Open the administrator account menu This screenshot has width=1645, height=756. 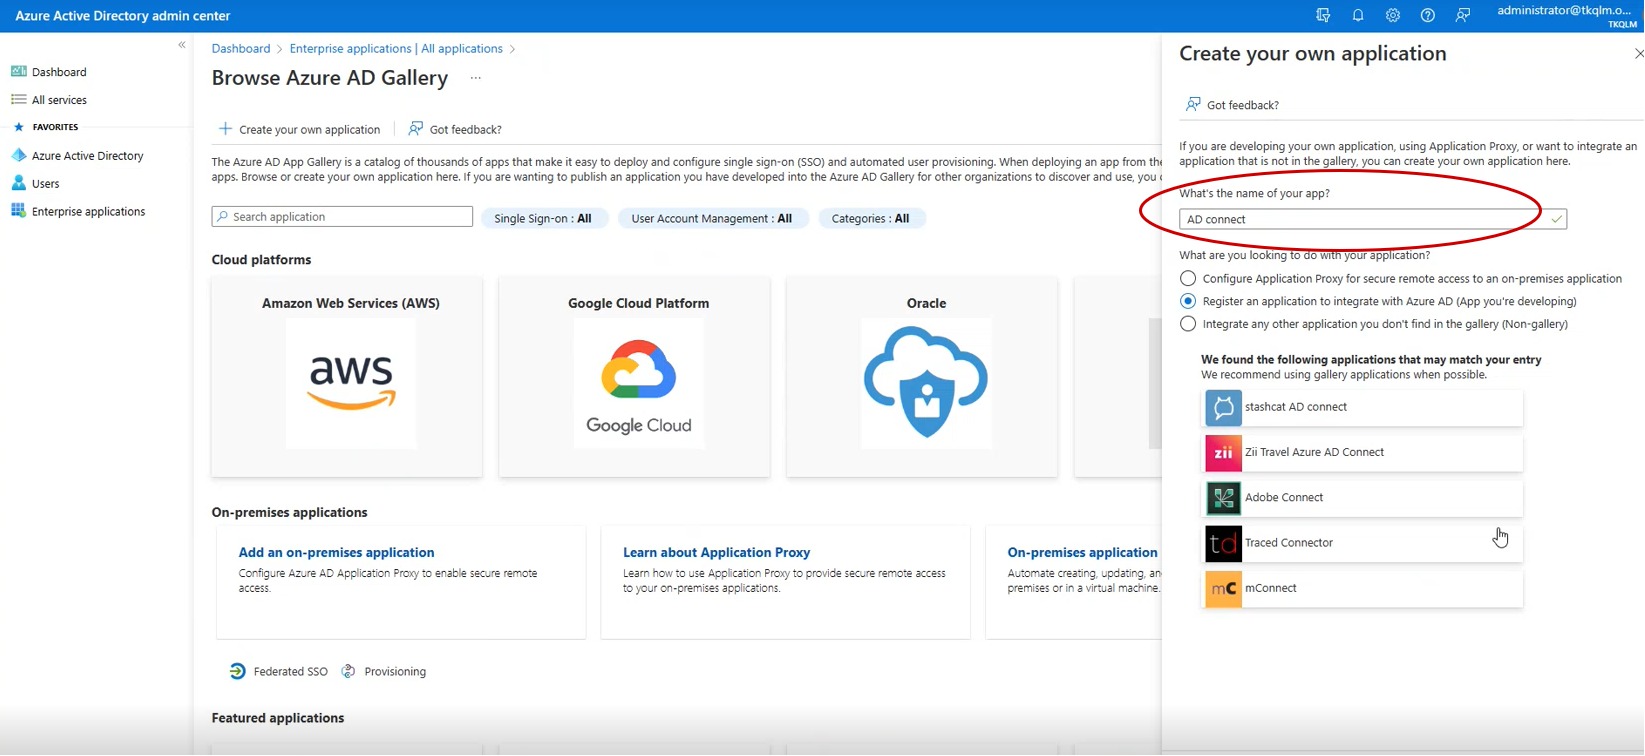click(1567, 16)
